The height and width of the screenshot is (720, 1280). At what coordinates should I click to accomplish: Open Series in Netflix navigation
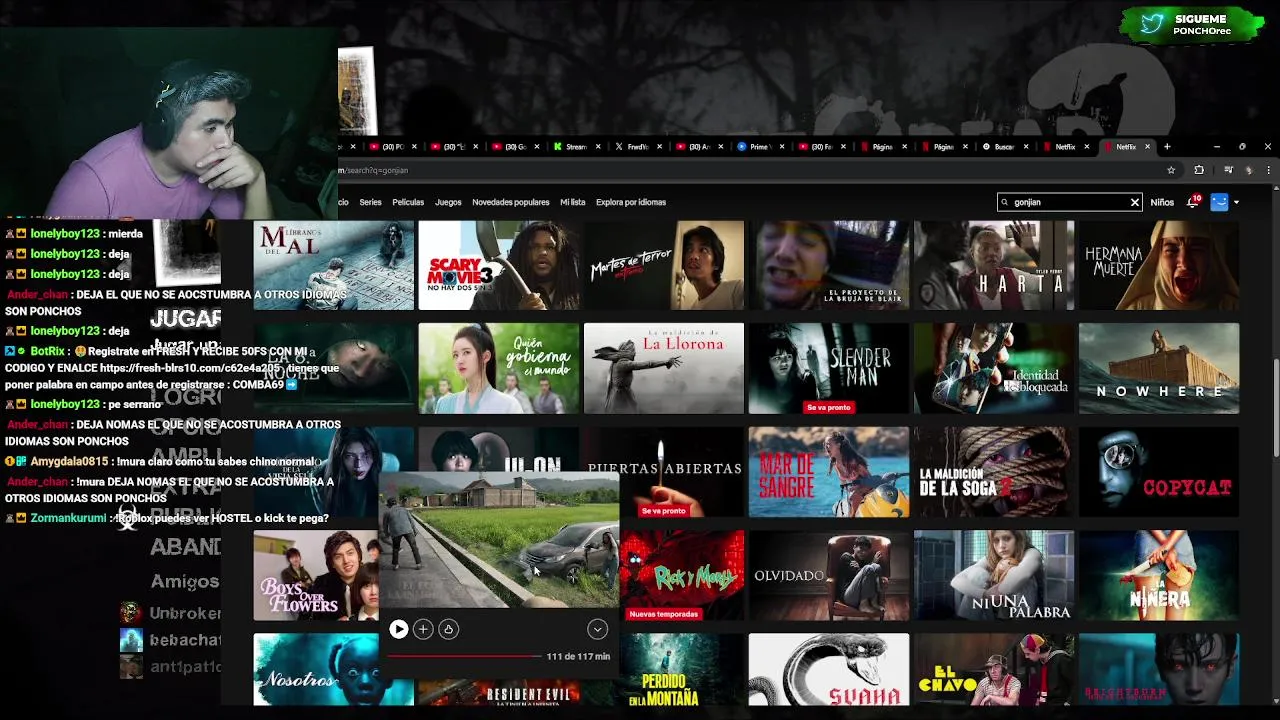(x=370, y=202)
